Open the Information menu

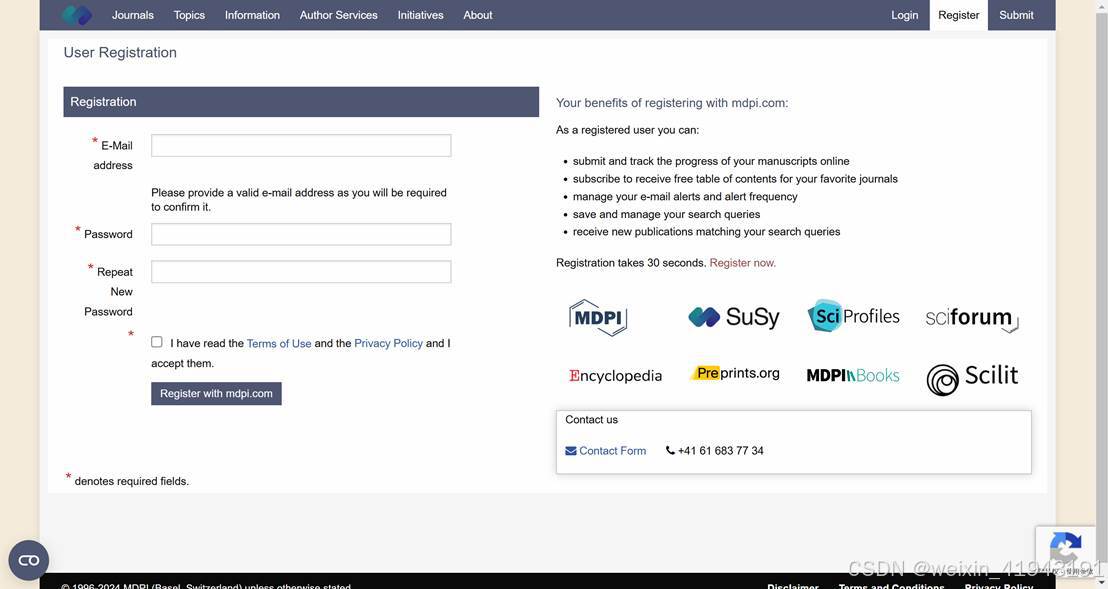click(252, 15)
